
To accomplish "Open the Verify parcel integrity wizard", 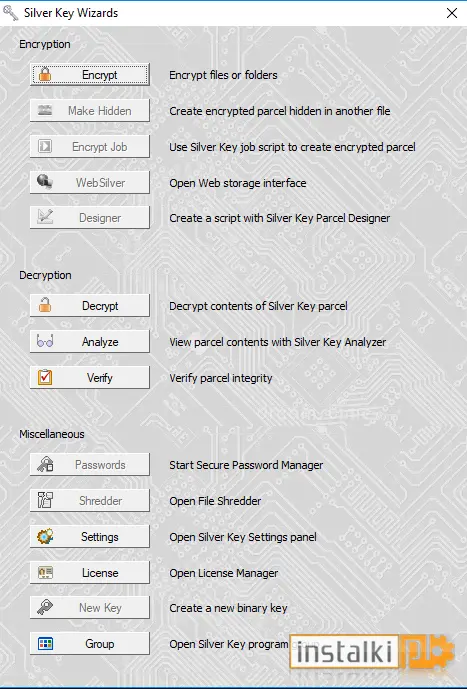I will tap(90, 377).
